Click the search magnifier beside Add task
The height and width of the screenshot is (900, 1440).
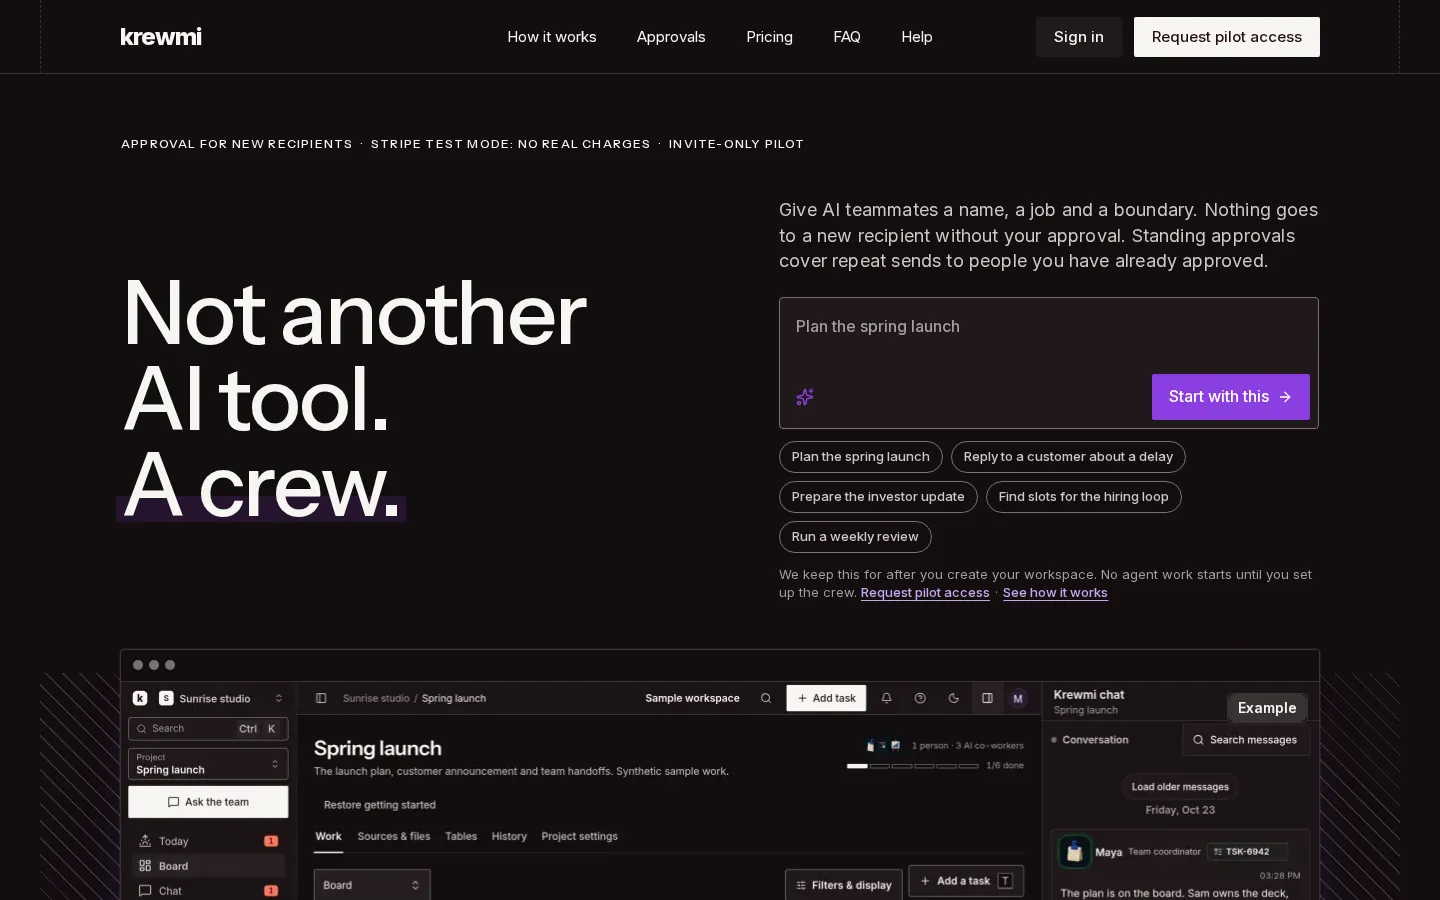coord(766,698)
